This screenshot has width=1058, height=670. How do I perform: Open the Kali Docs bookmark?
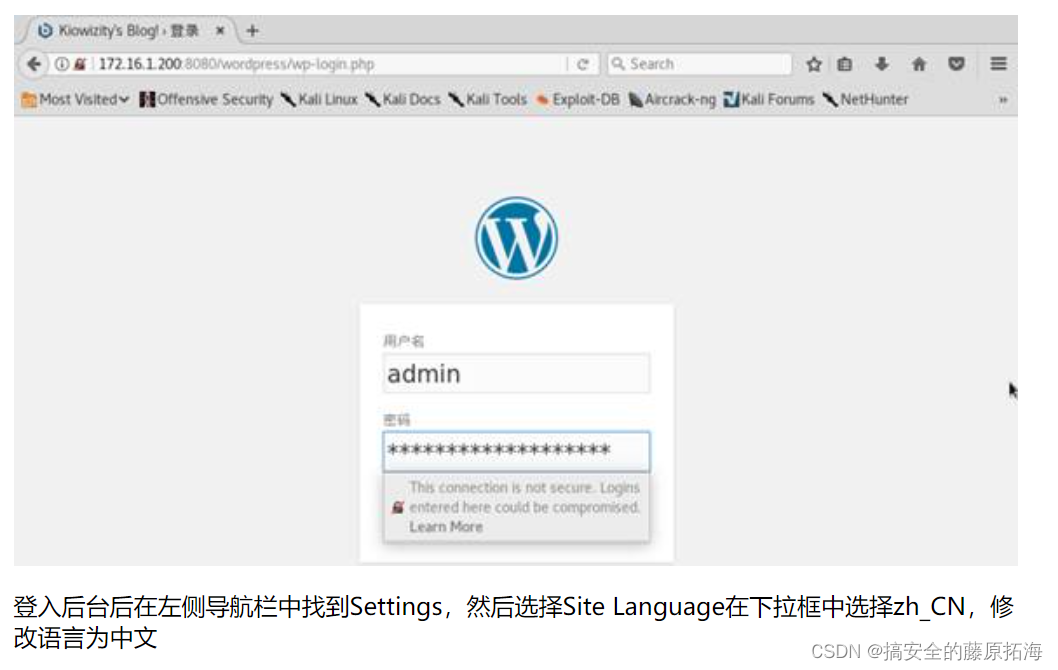coord(403,100)
